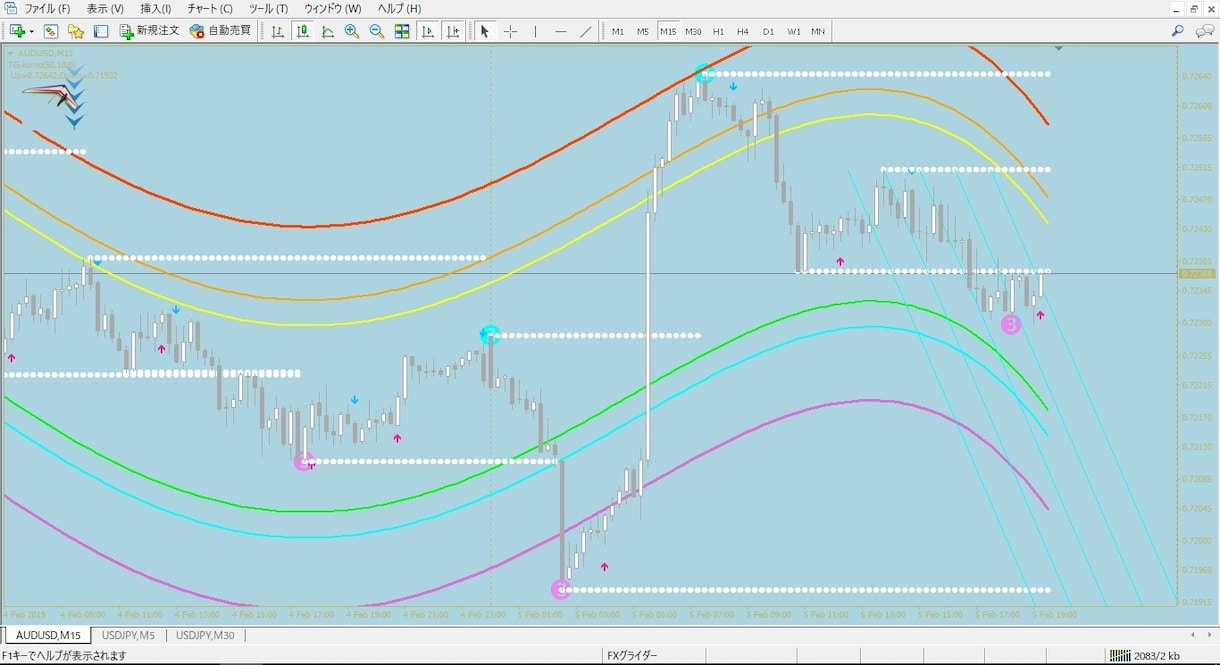
Task: Switch to the USDJPY,M5 chart tab
Action: 128,635
